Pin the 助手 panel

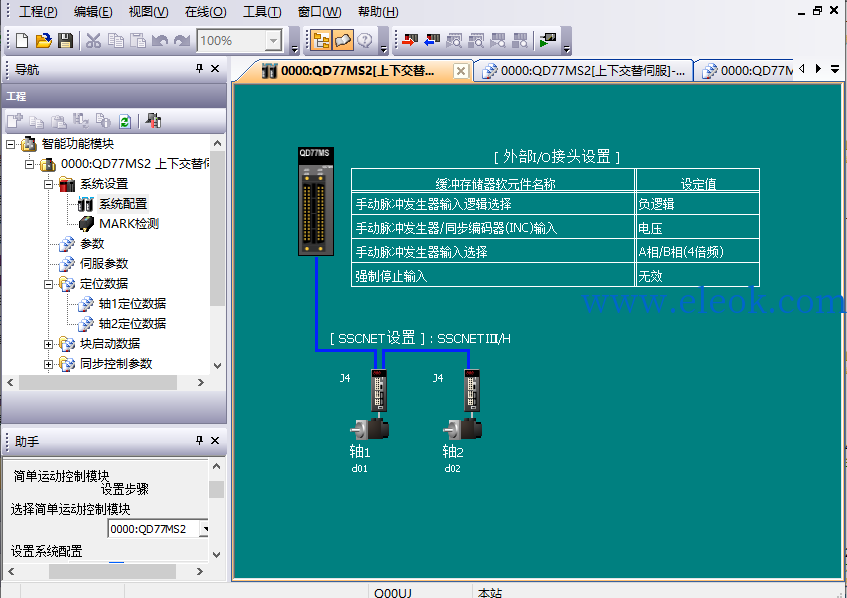tap(199, 440)
